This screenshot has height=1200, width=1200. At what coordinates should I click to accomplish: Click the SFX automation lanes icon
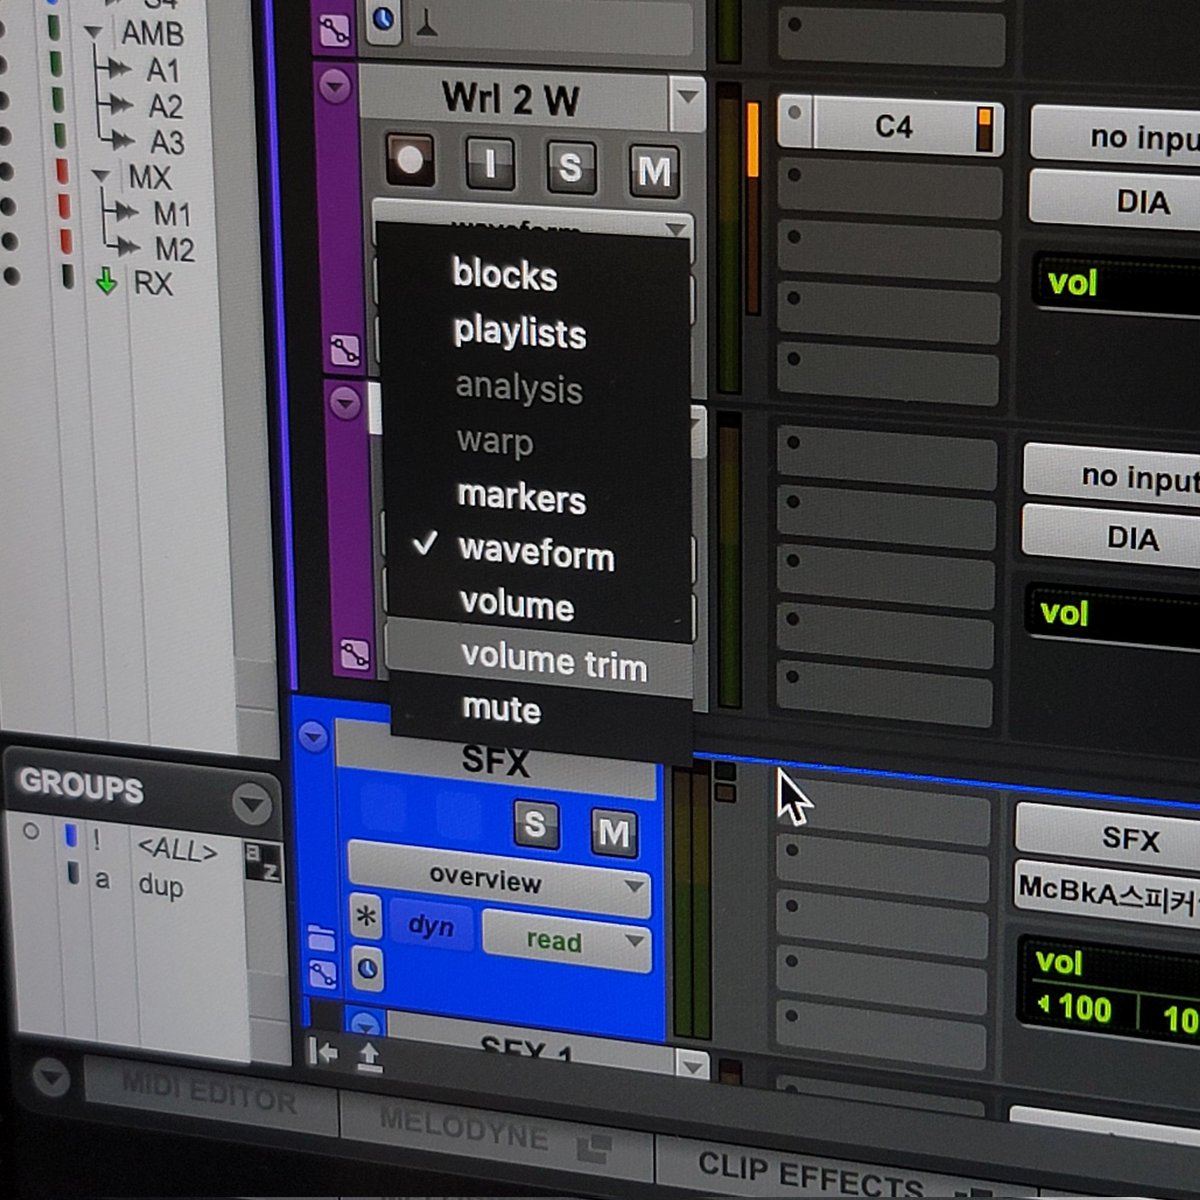(323, 974)
